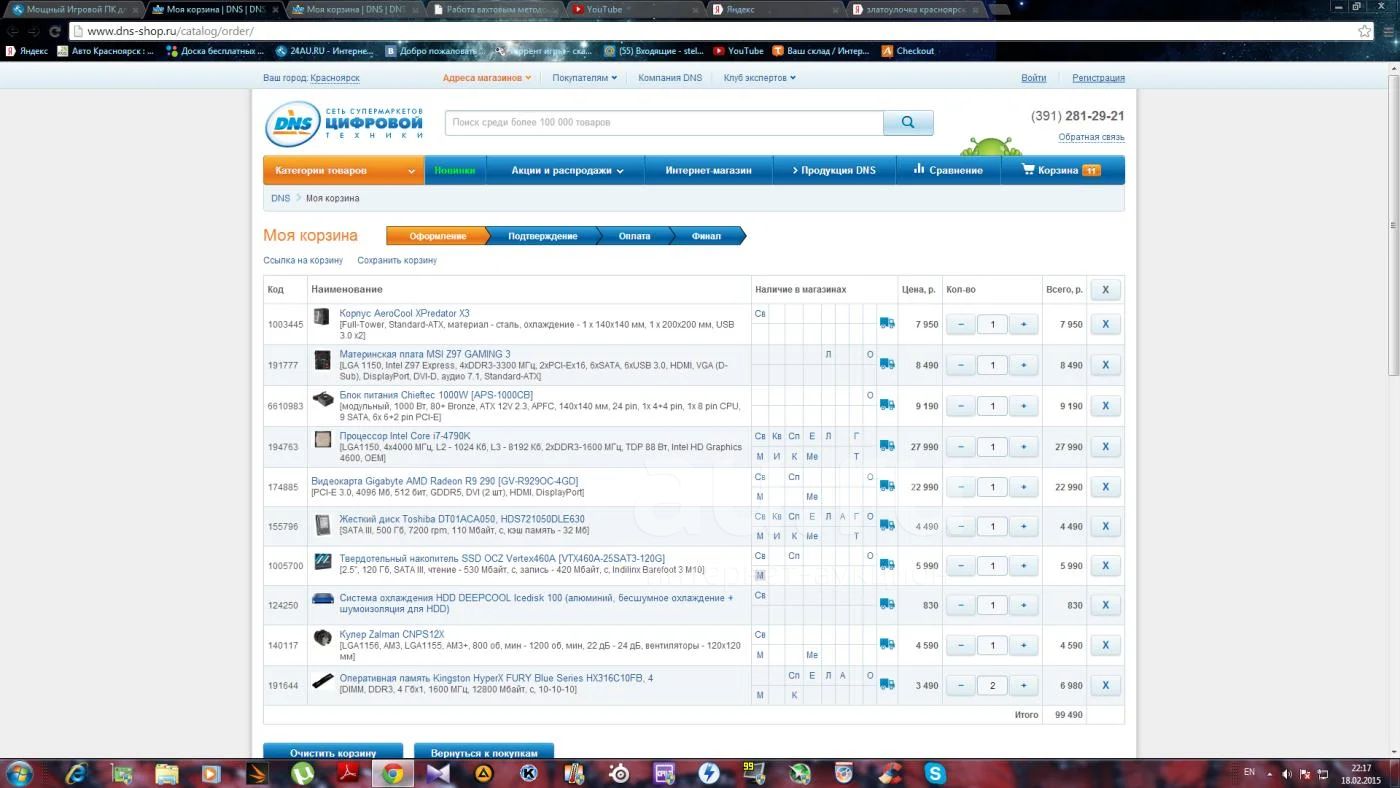Viewport: 1400px width, 788px height.
Task: Increase quantity of Intel Core i7-4790K
Action: [x=1023, y=447]
